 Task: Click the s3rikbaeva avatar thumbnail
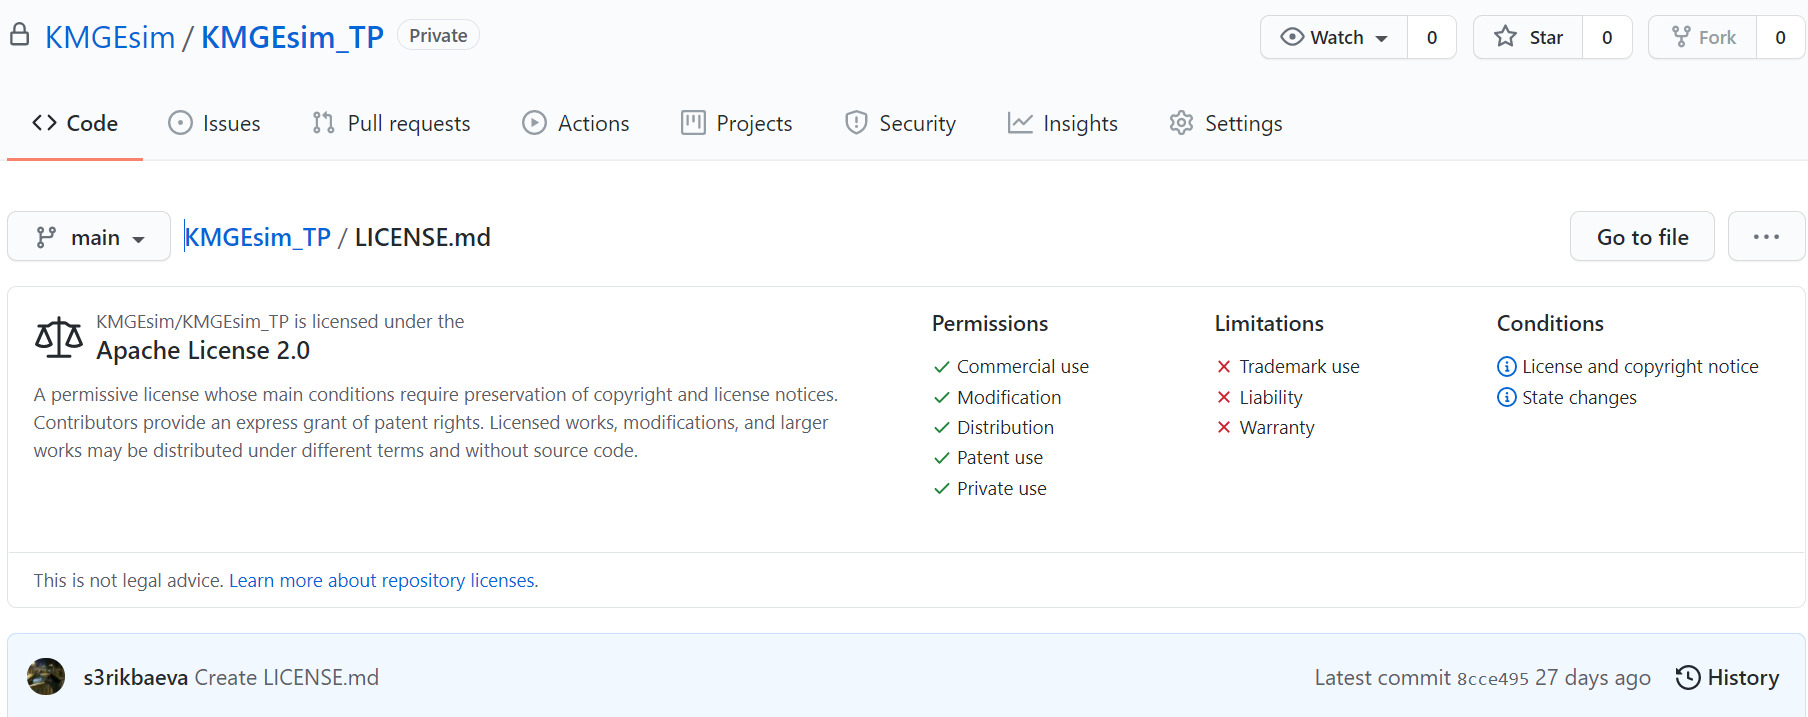click(x=46, y=677)
